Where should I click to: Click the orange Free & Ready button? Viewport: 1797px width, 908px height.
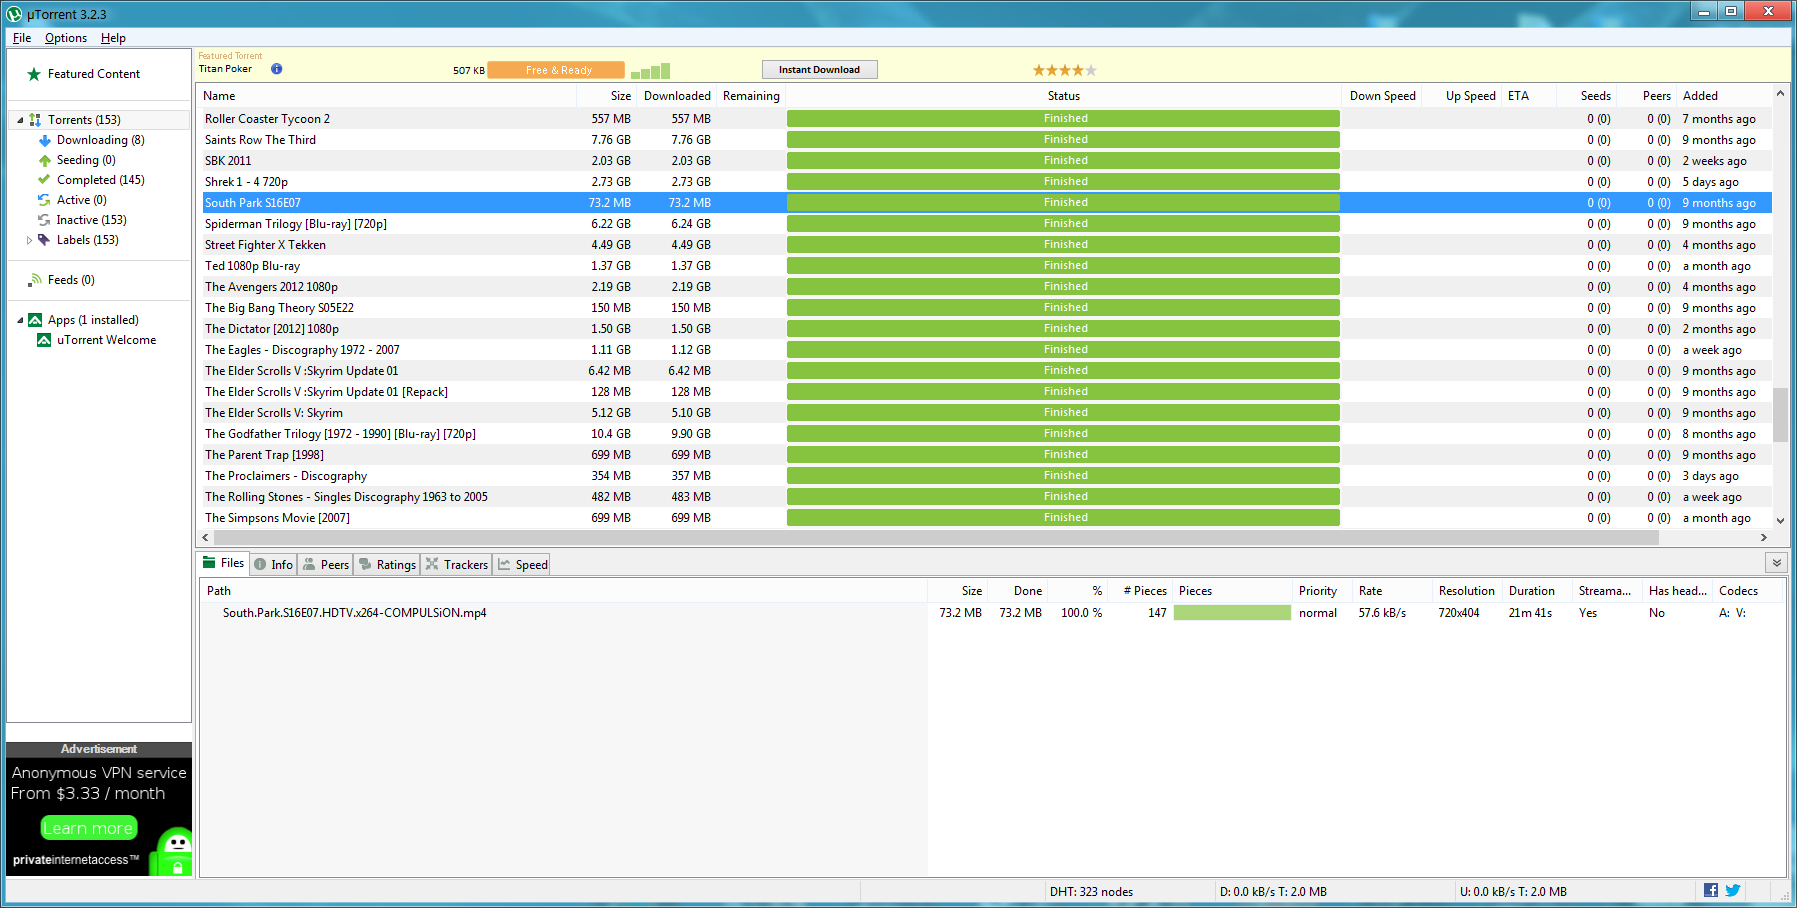coord(557,70)
